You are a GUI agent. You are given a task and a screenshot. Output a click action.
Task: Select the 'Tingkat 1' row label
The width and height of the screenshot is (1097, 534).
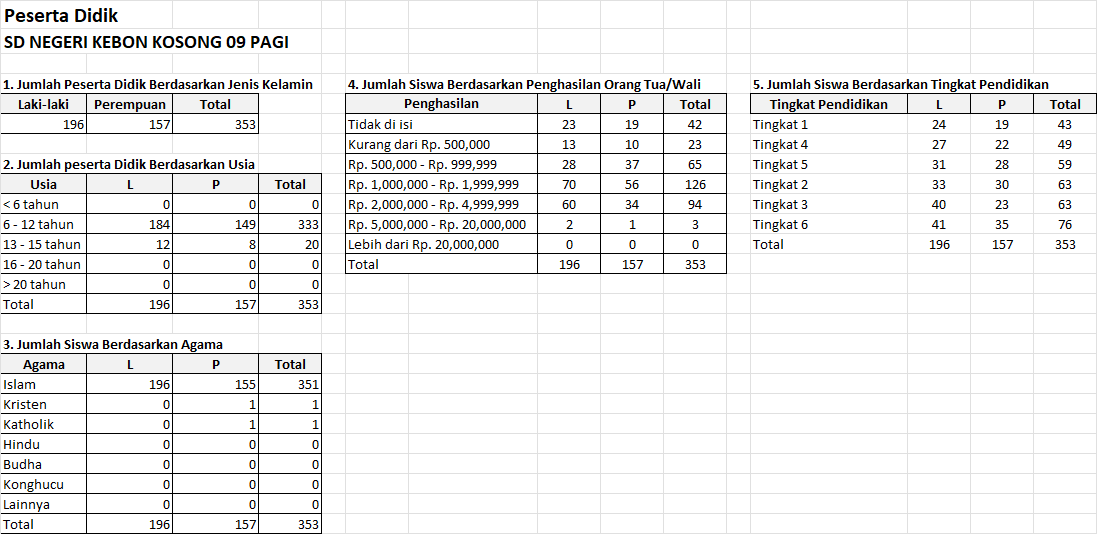tap(829, 125)
